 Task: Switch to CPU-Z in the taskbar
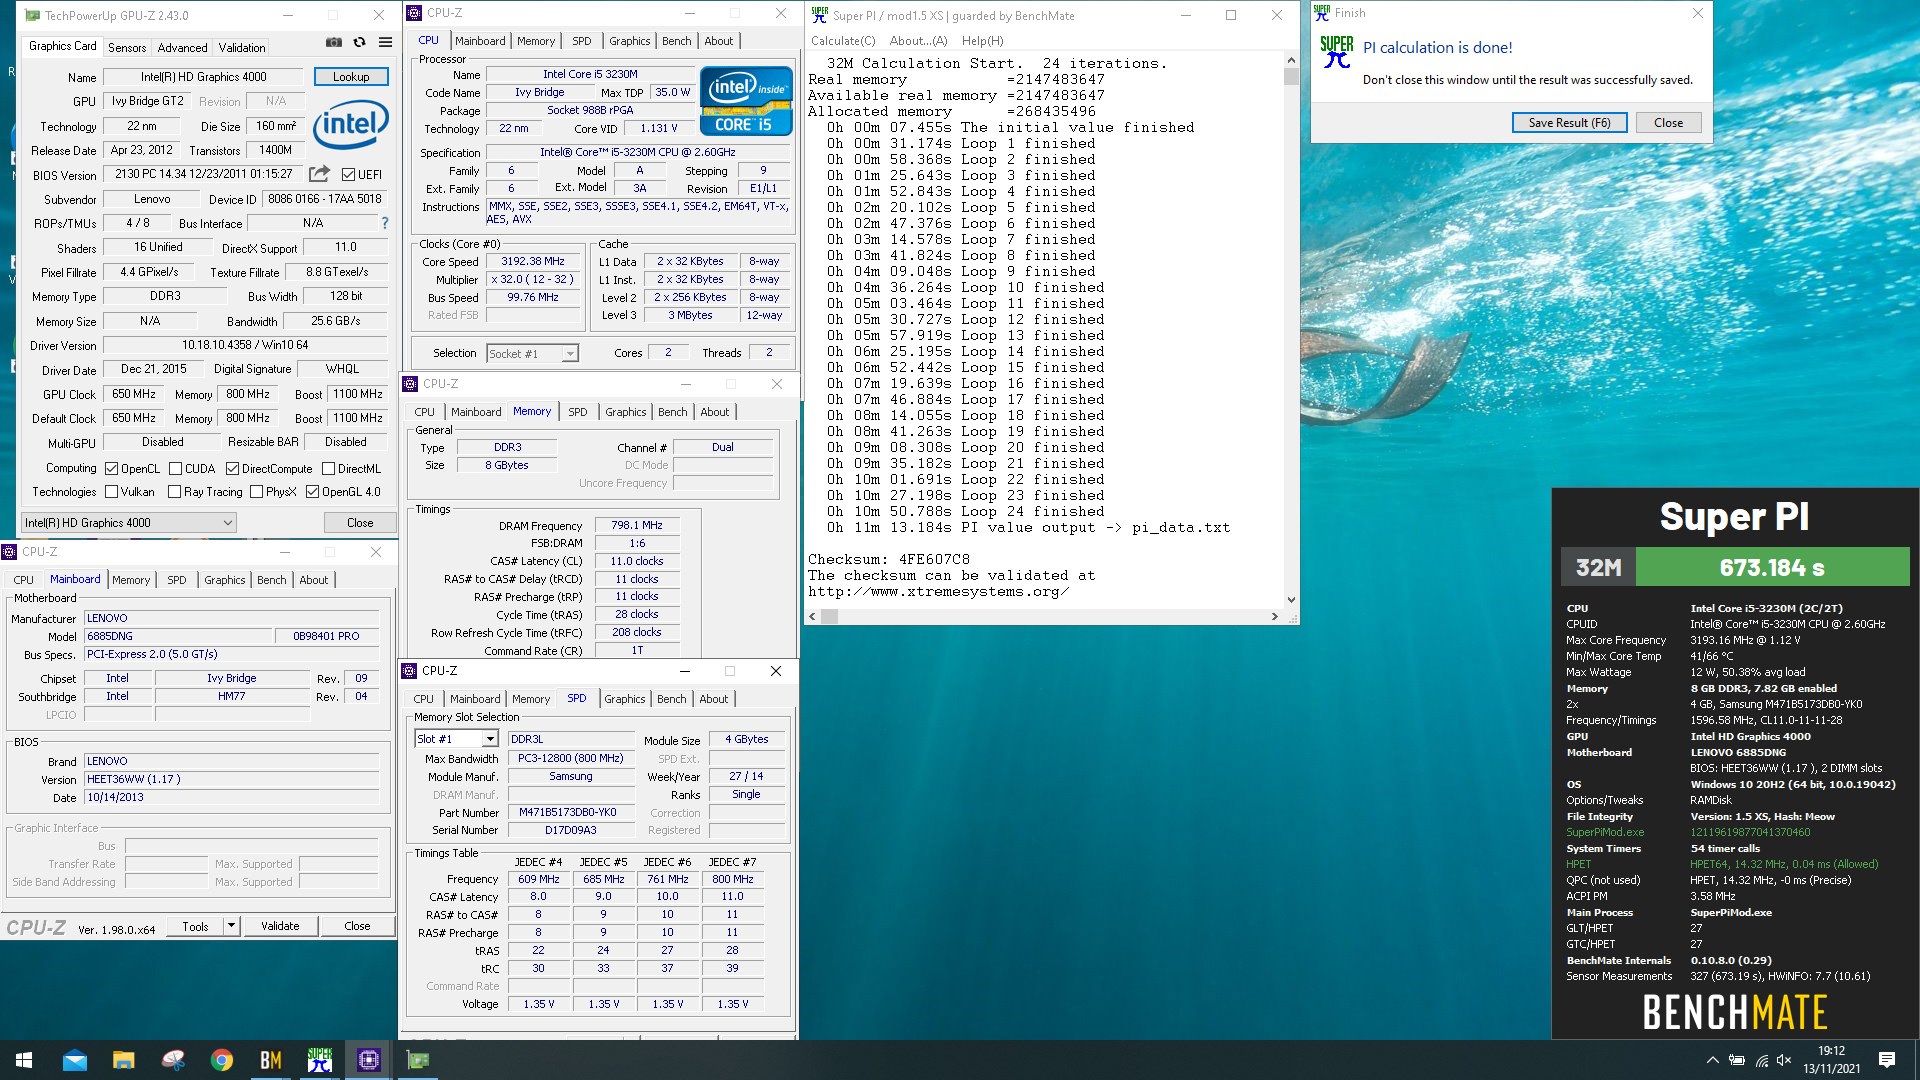pos(369,1060)
